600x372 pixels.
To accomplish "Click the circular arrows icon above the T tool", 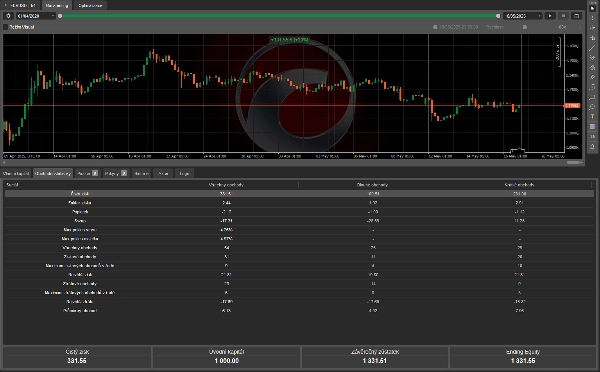I will tap(592, 107).
